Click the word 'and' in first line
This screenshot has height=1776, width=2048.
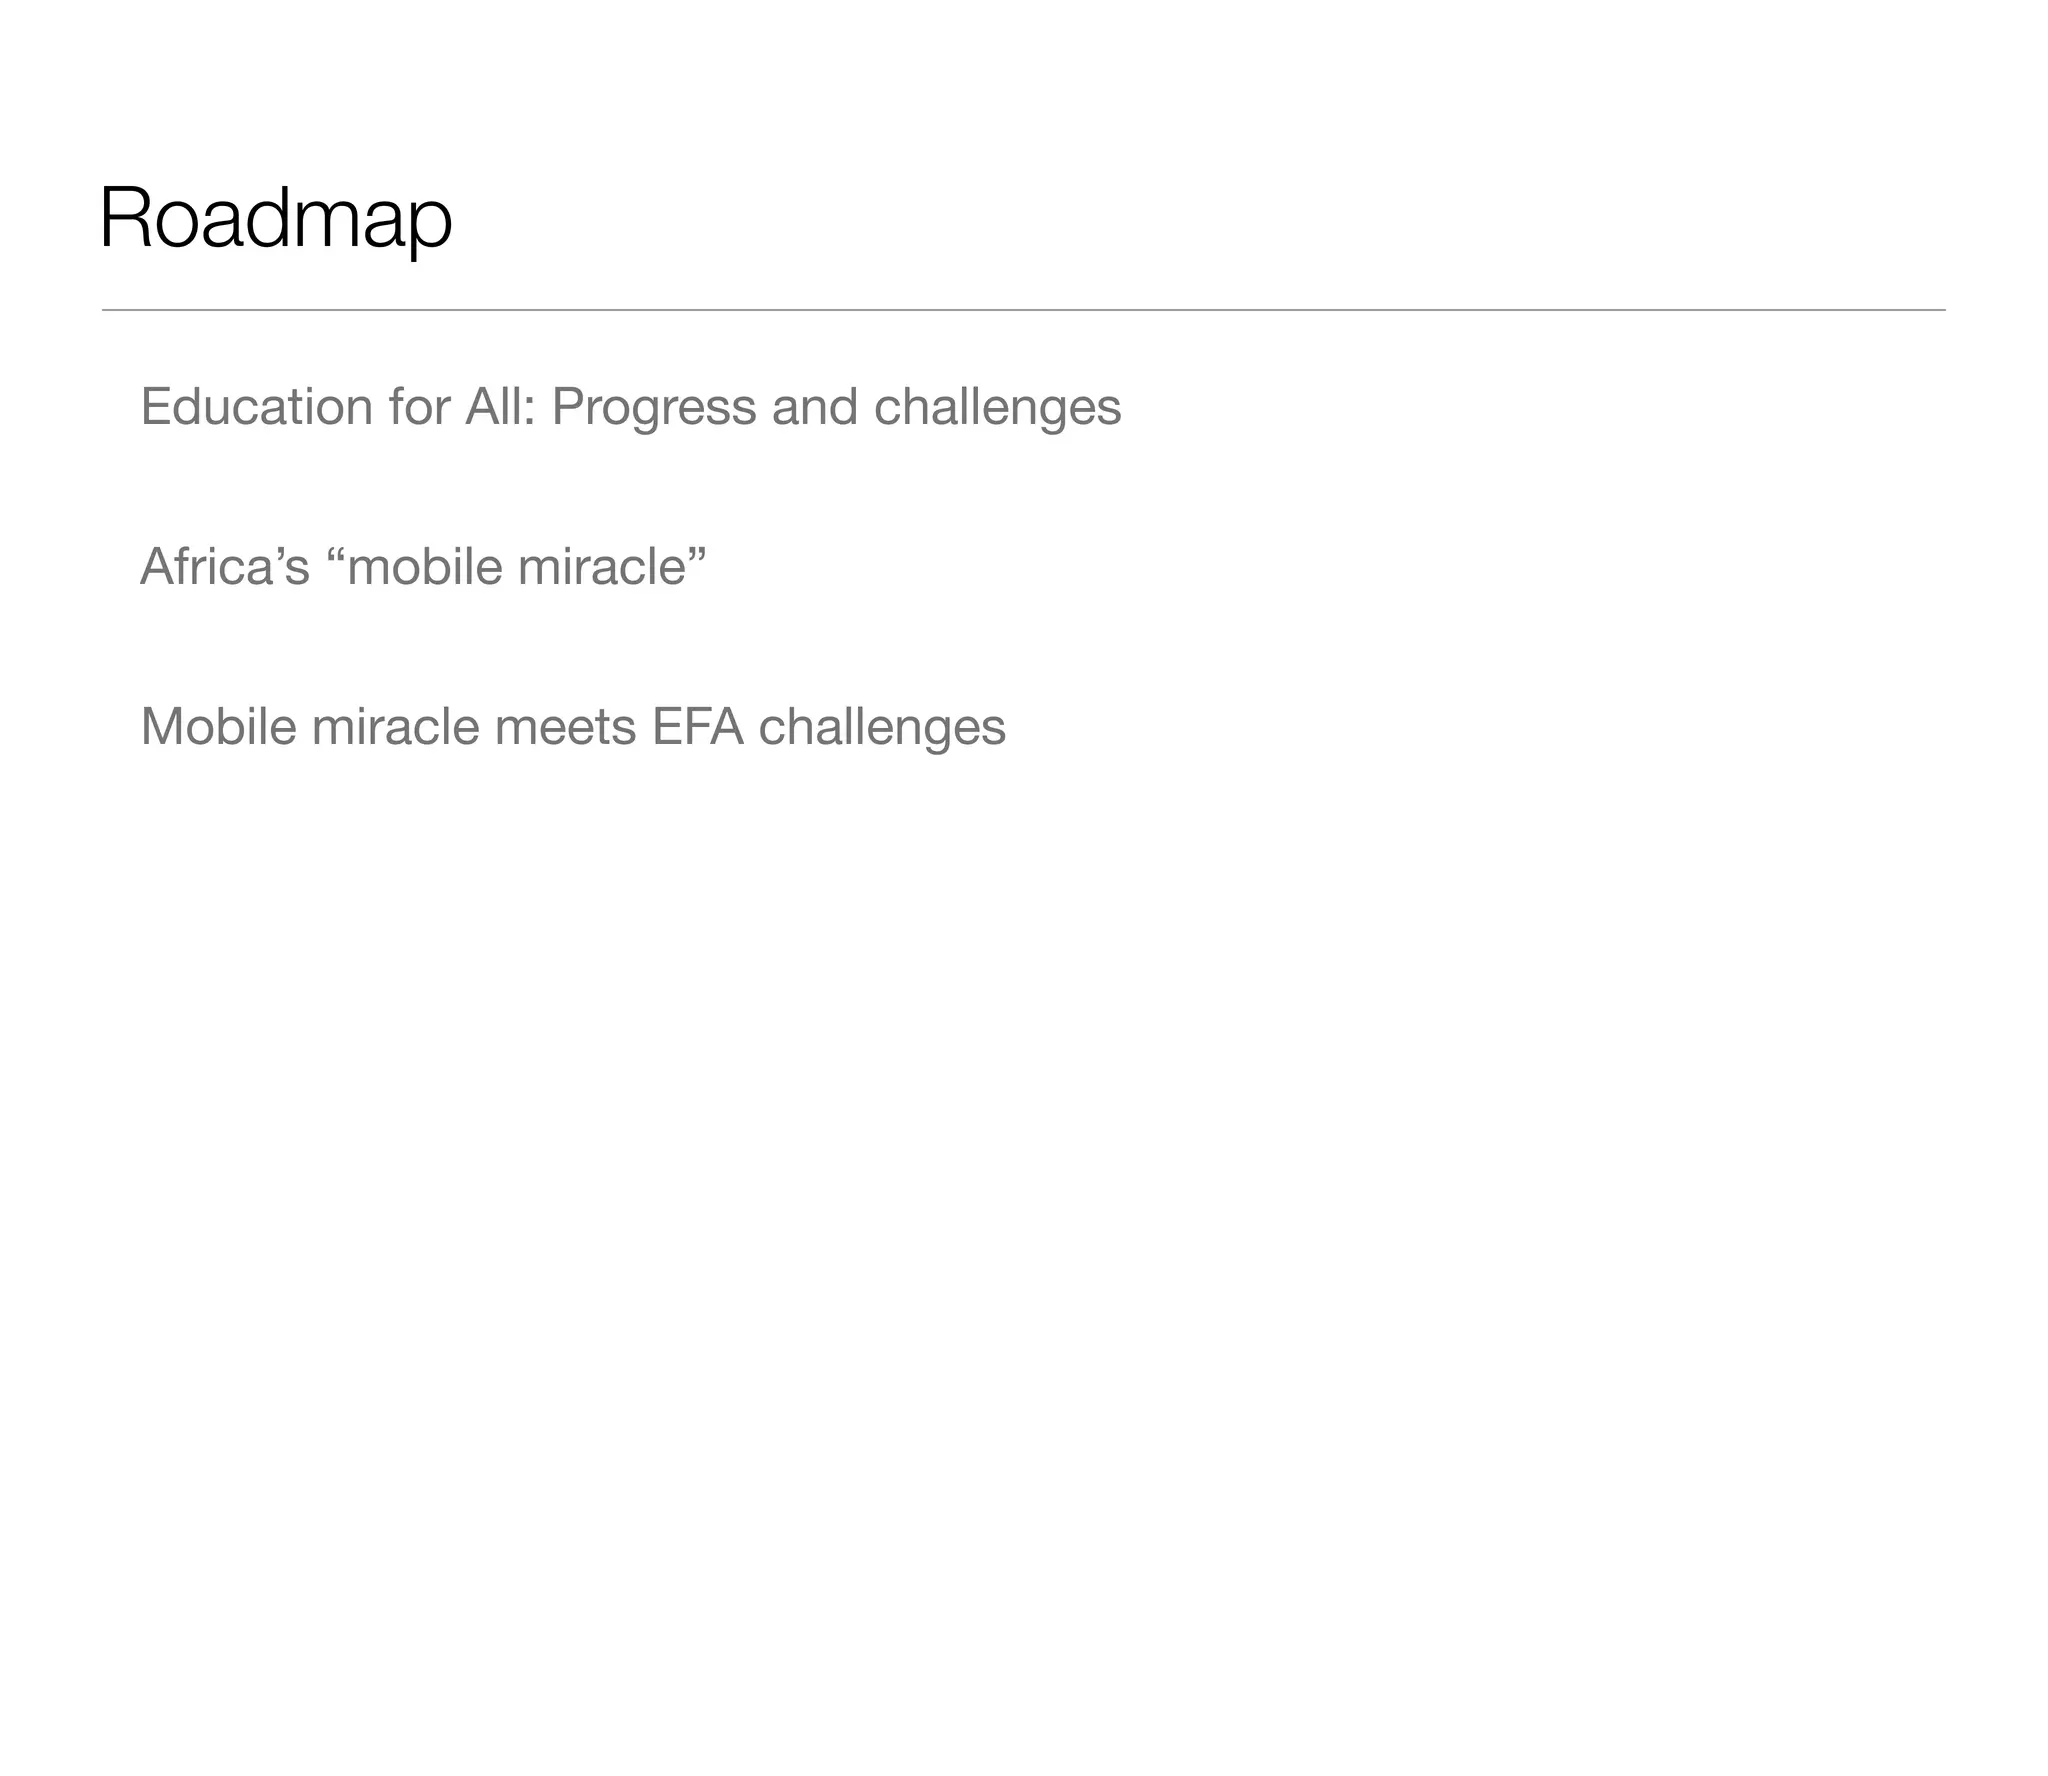pos(815,406)
